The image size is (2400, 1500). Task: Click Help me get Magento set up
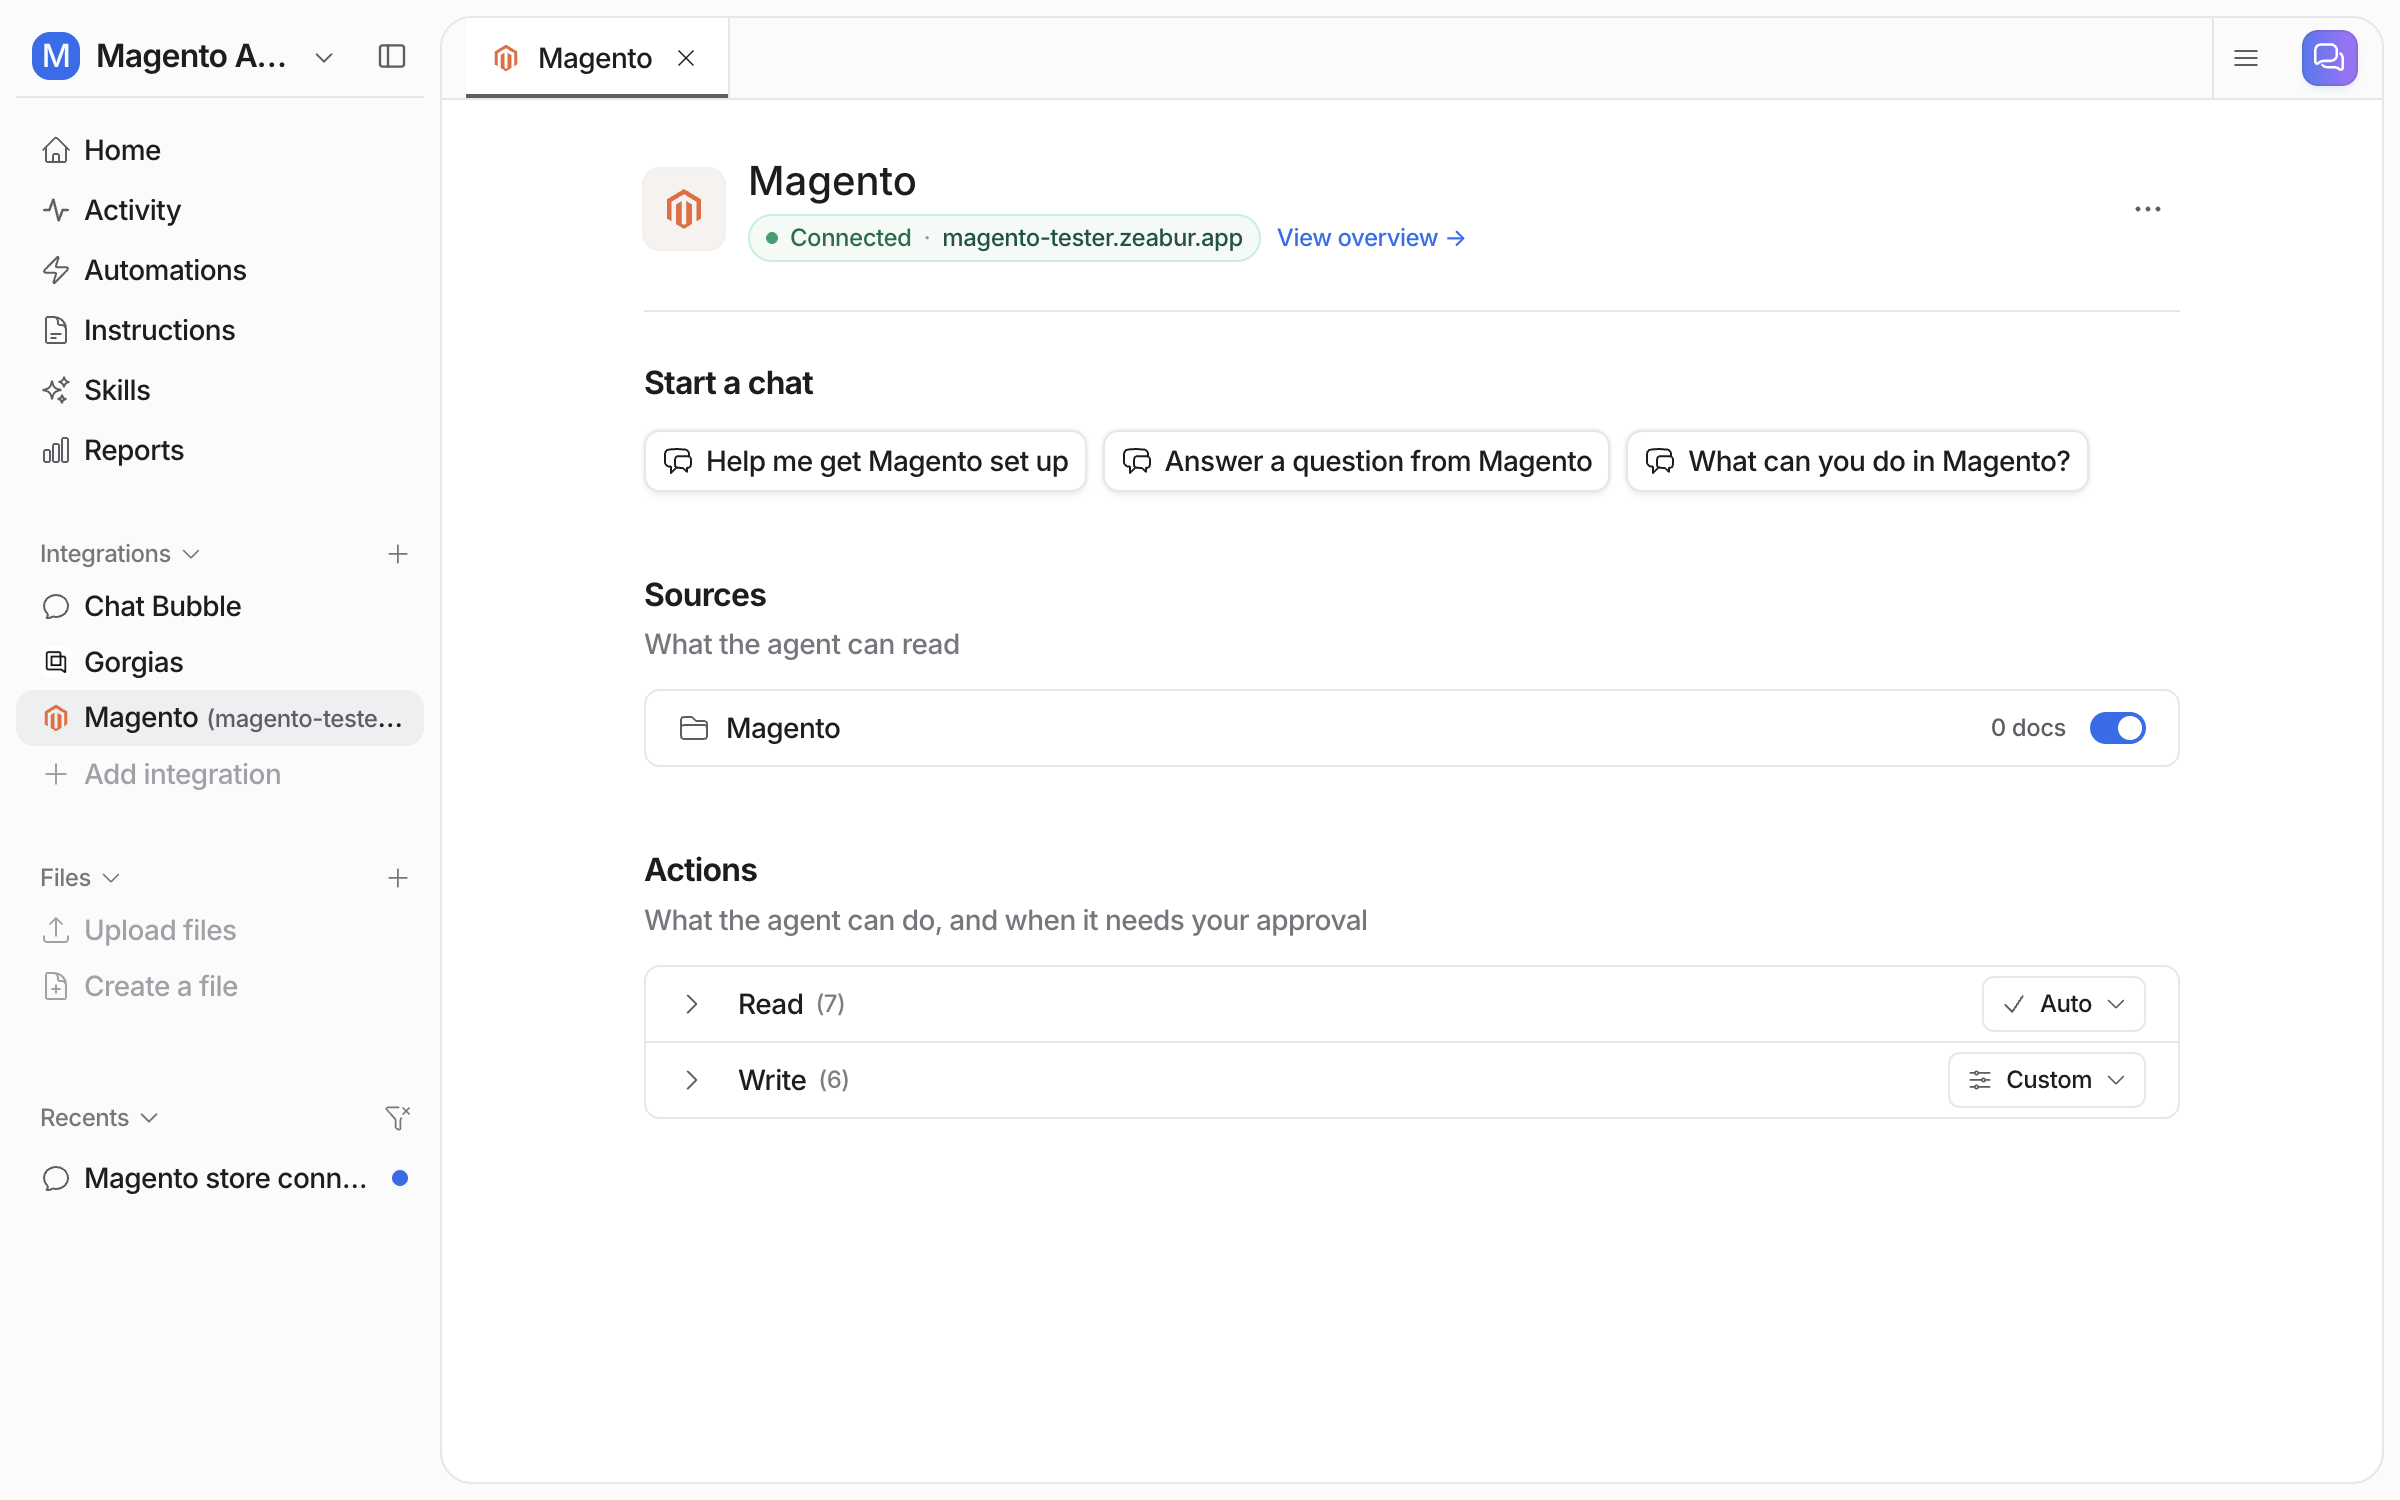[865, 461]
